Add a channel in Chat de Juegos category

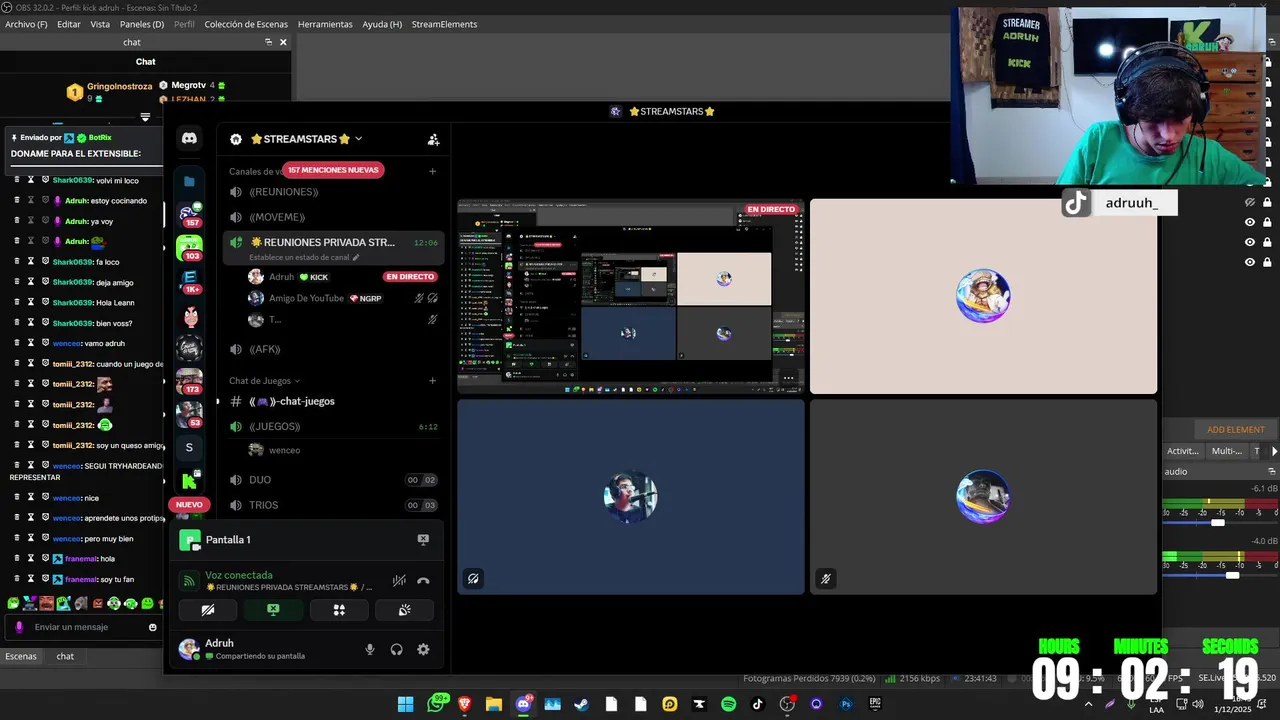433,381
